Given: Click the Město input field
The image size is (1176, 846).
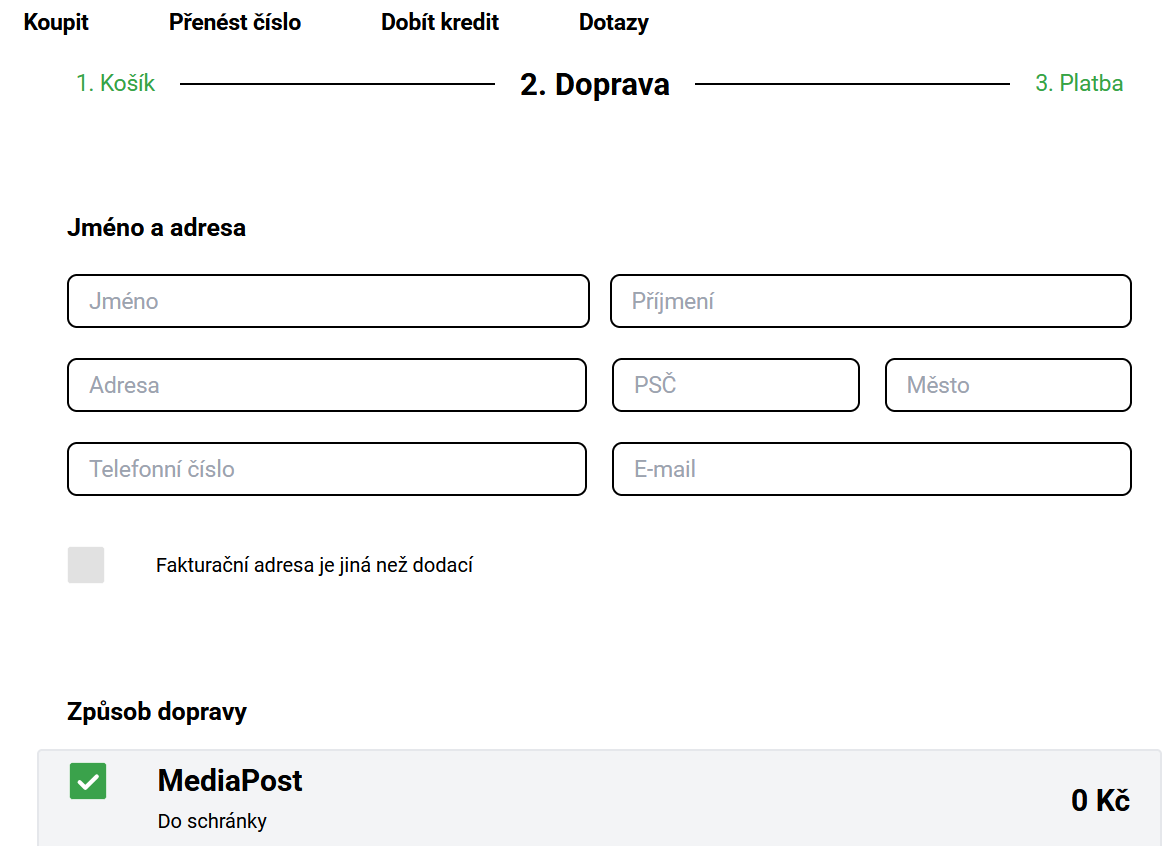Looking at the screenshot, I should pyautogui.click(x=1008, y=385).
